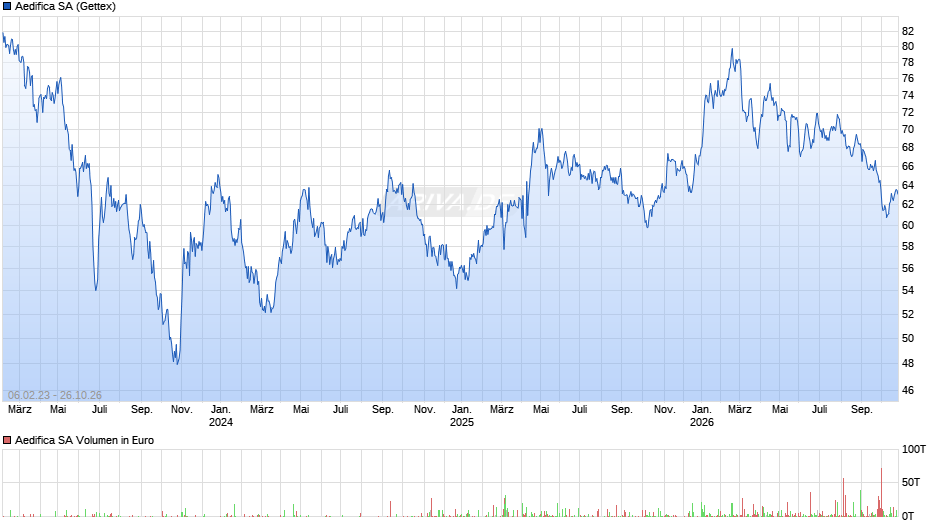Click the price axis value 56
Viewport: 940px width, 526px height.
908,268
